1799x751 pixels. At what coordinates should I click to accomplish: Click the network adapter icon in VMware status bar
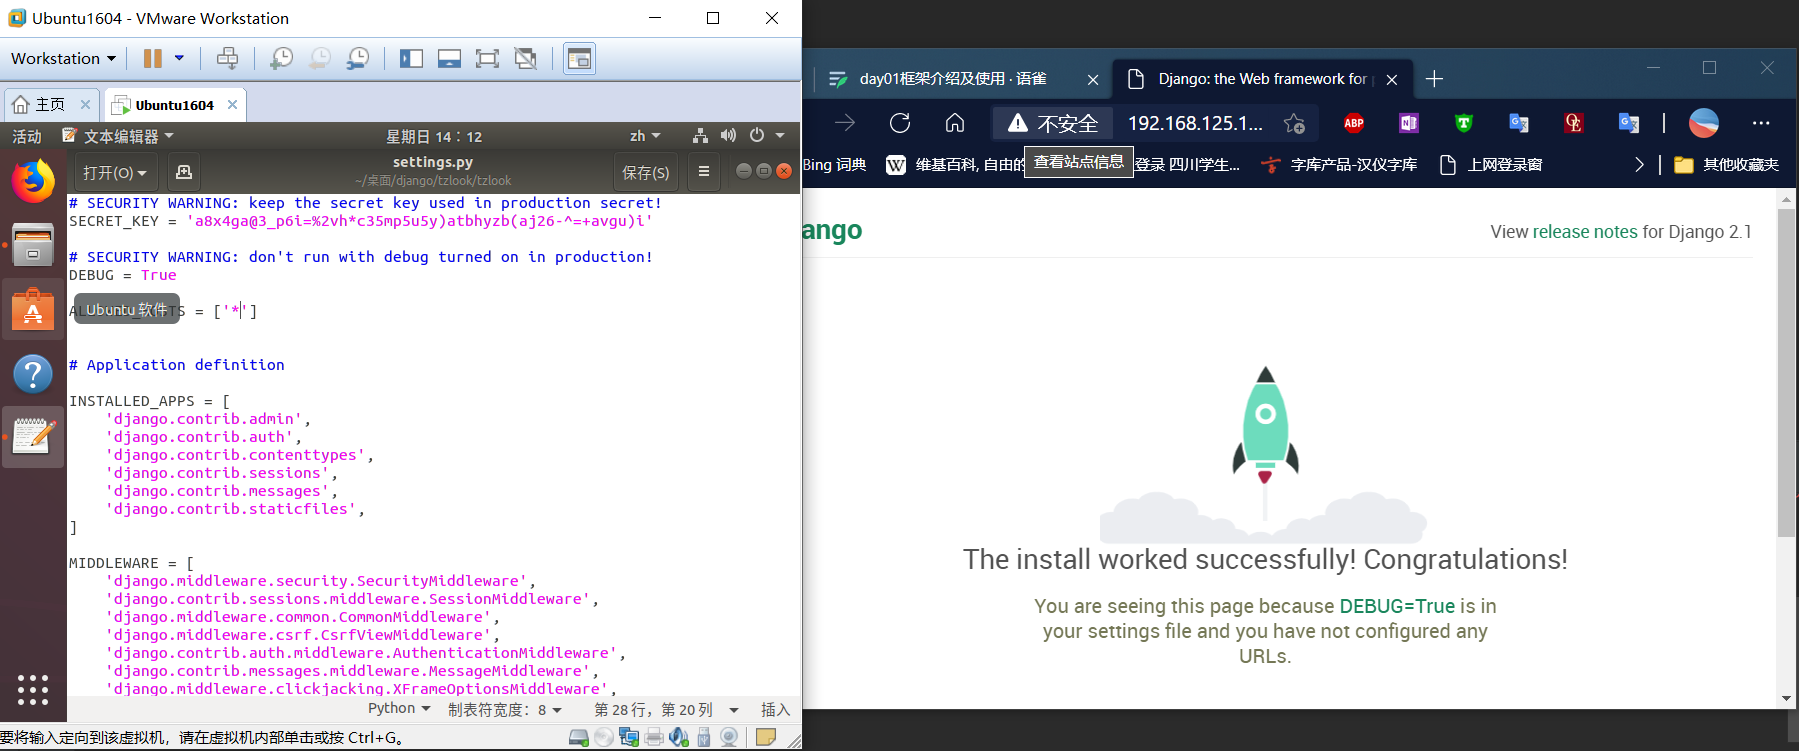pyautogui.click(x=629, y=738)
